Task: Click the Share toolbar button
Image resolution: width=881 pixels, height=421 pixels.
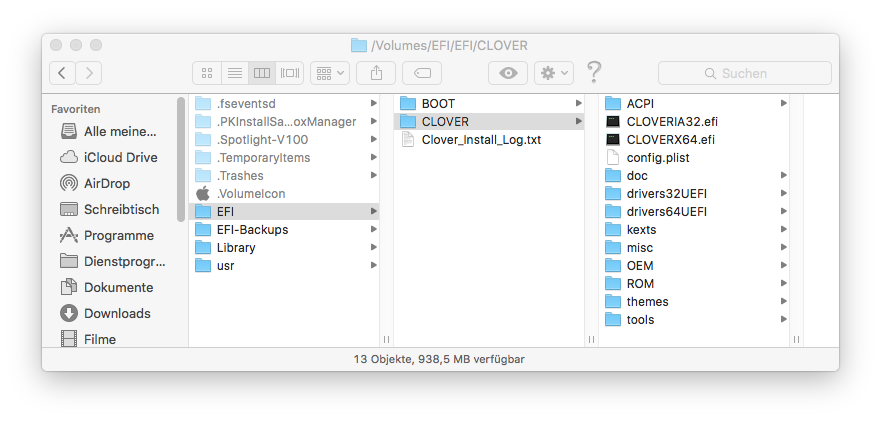Action: click(376, 73)
